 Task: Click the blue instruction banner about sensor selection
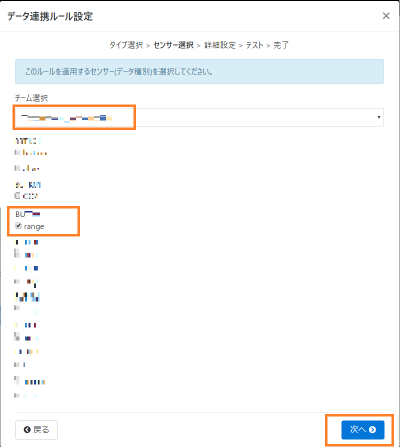pos(199,71)
